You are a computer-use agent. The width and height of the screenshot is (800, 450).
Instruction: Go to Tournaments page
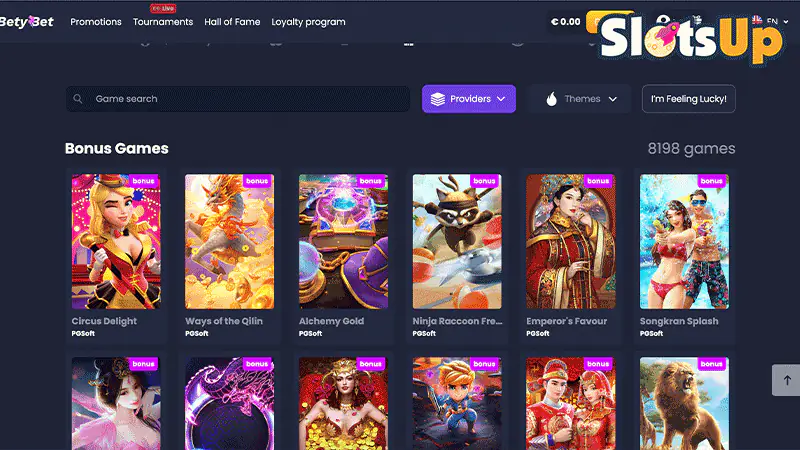point(163,22)
